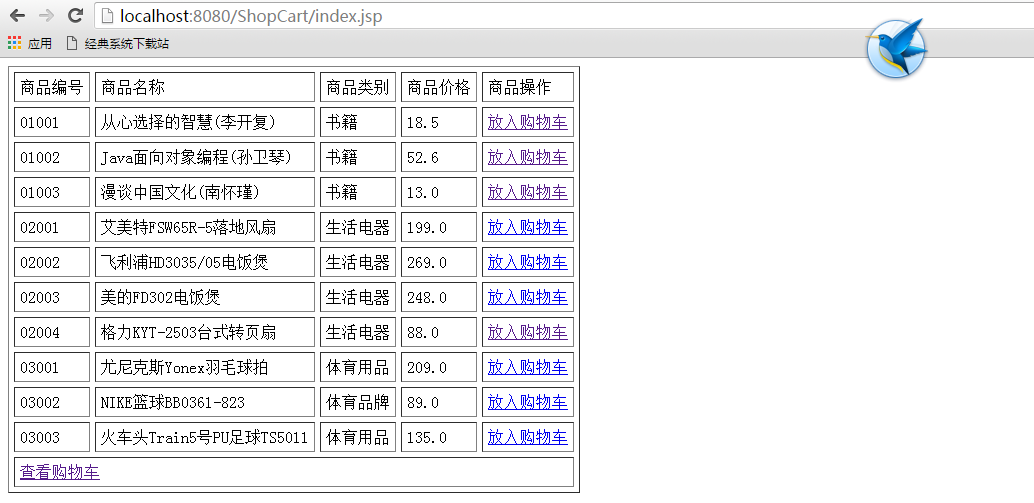
Task: Click product name 漫谈中国文化(南怀瑾)
Action: pos(180,192)
